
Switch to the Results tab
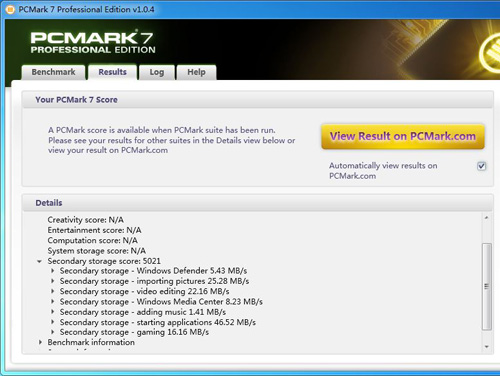tap(113, 72)
